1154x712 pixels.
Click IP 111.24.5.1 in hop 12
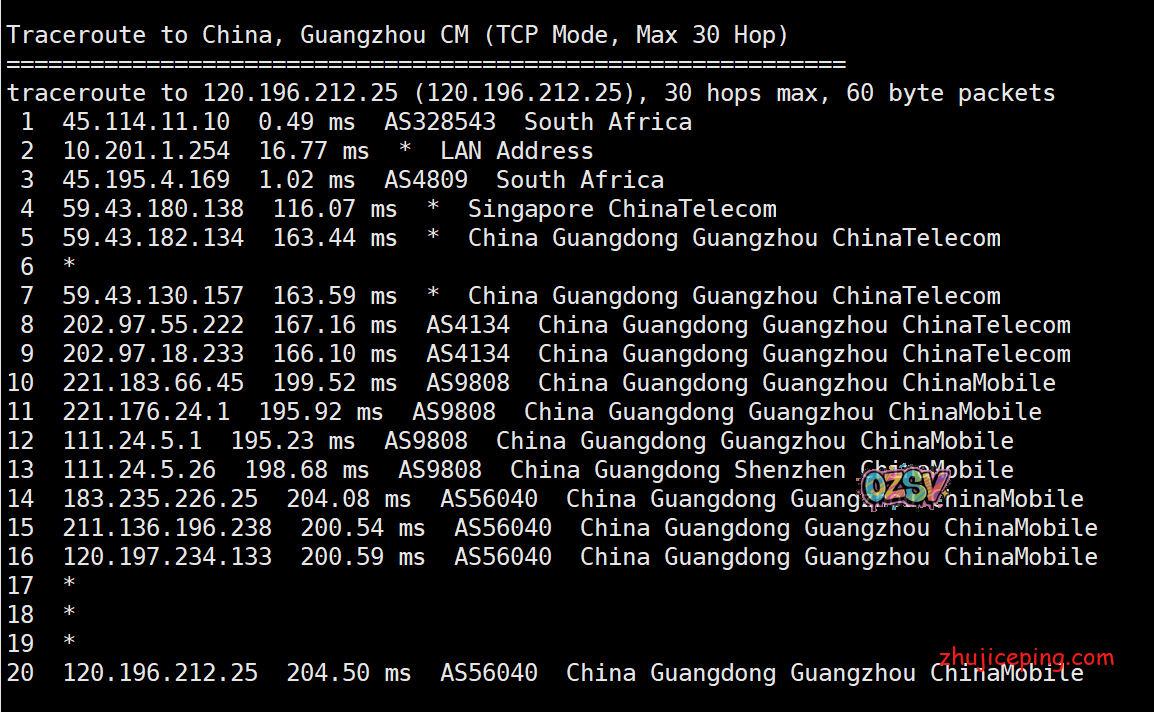click(132, 441)
